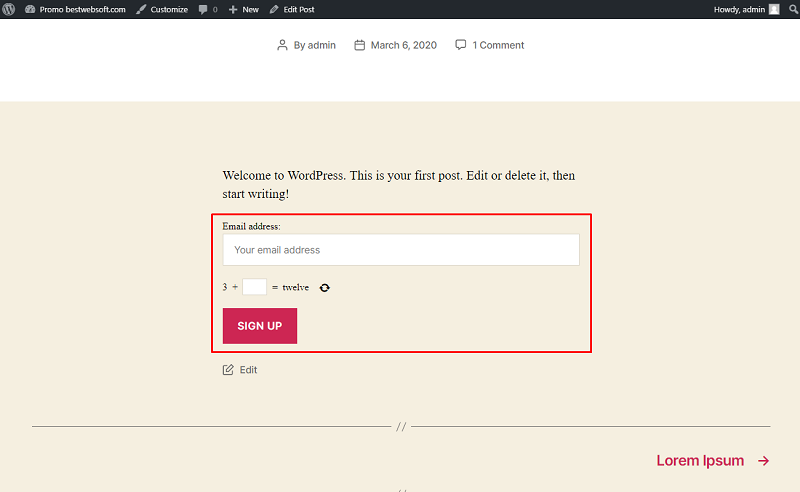View pending comments bubble in admin bar
This screenshot has height=492, width=800.
[x=208, y=9]
